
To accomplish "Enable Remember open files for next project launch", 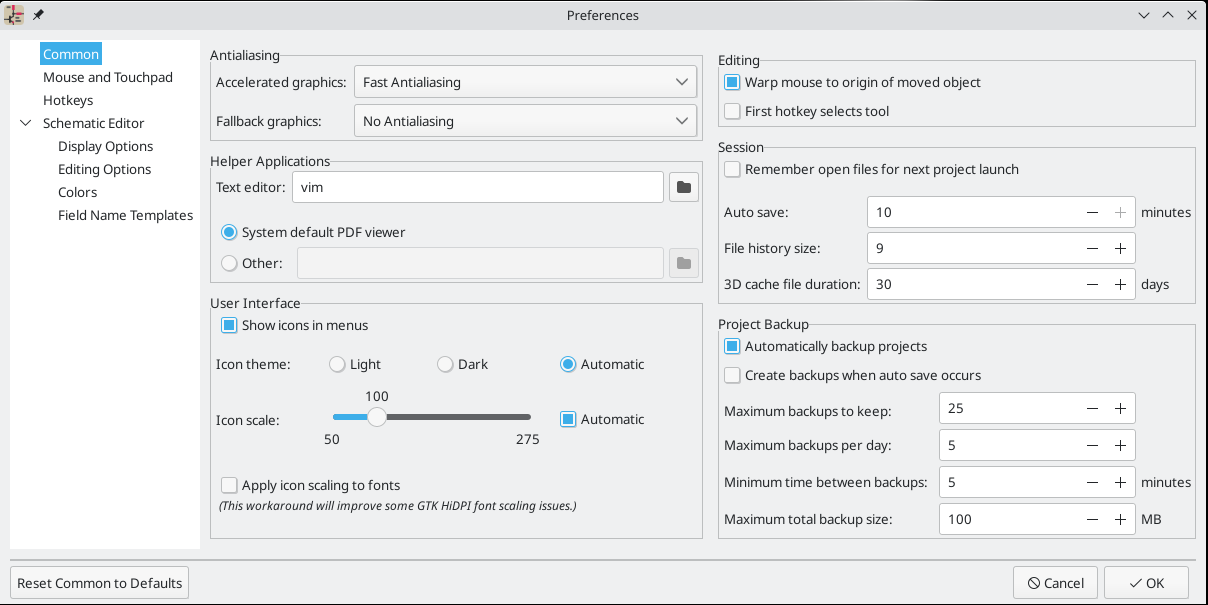I will point(733,169).
